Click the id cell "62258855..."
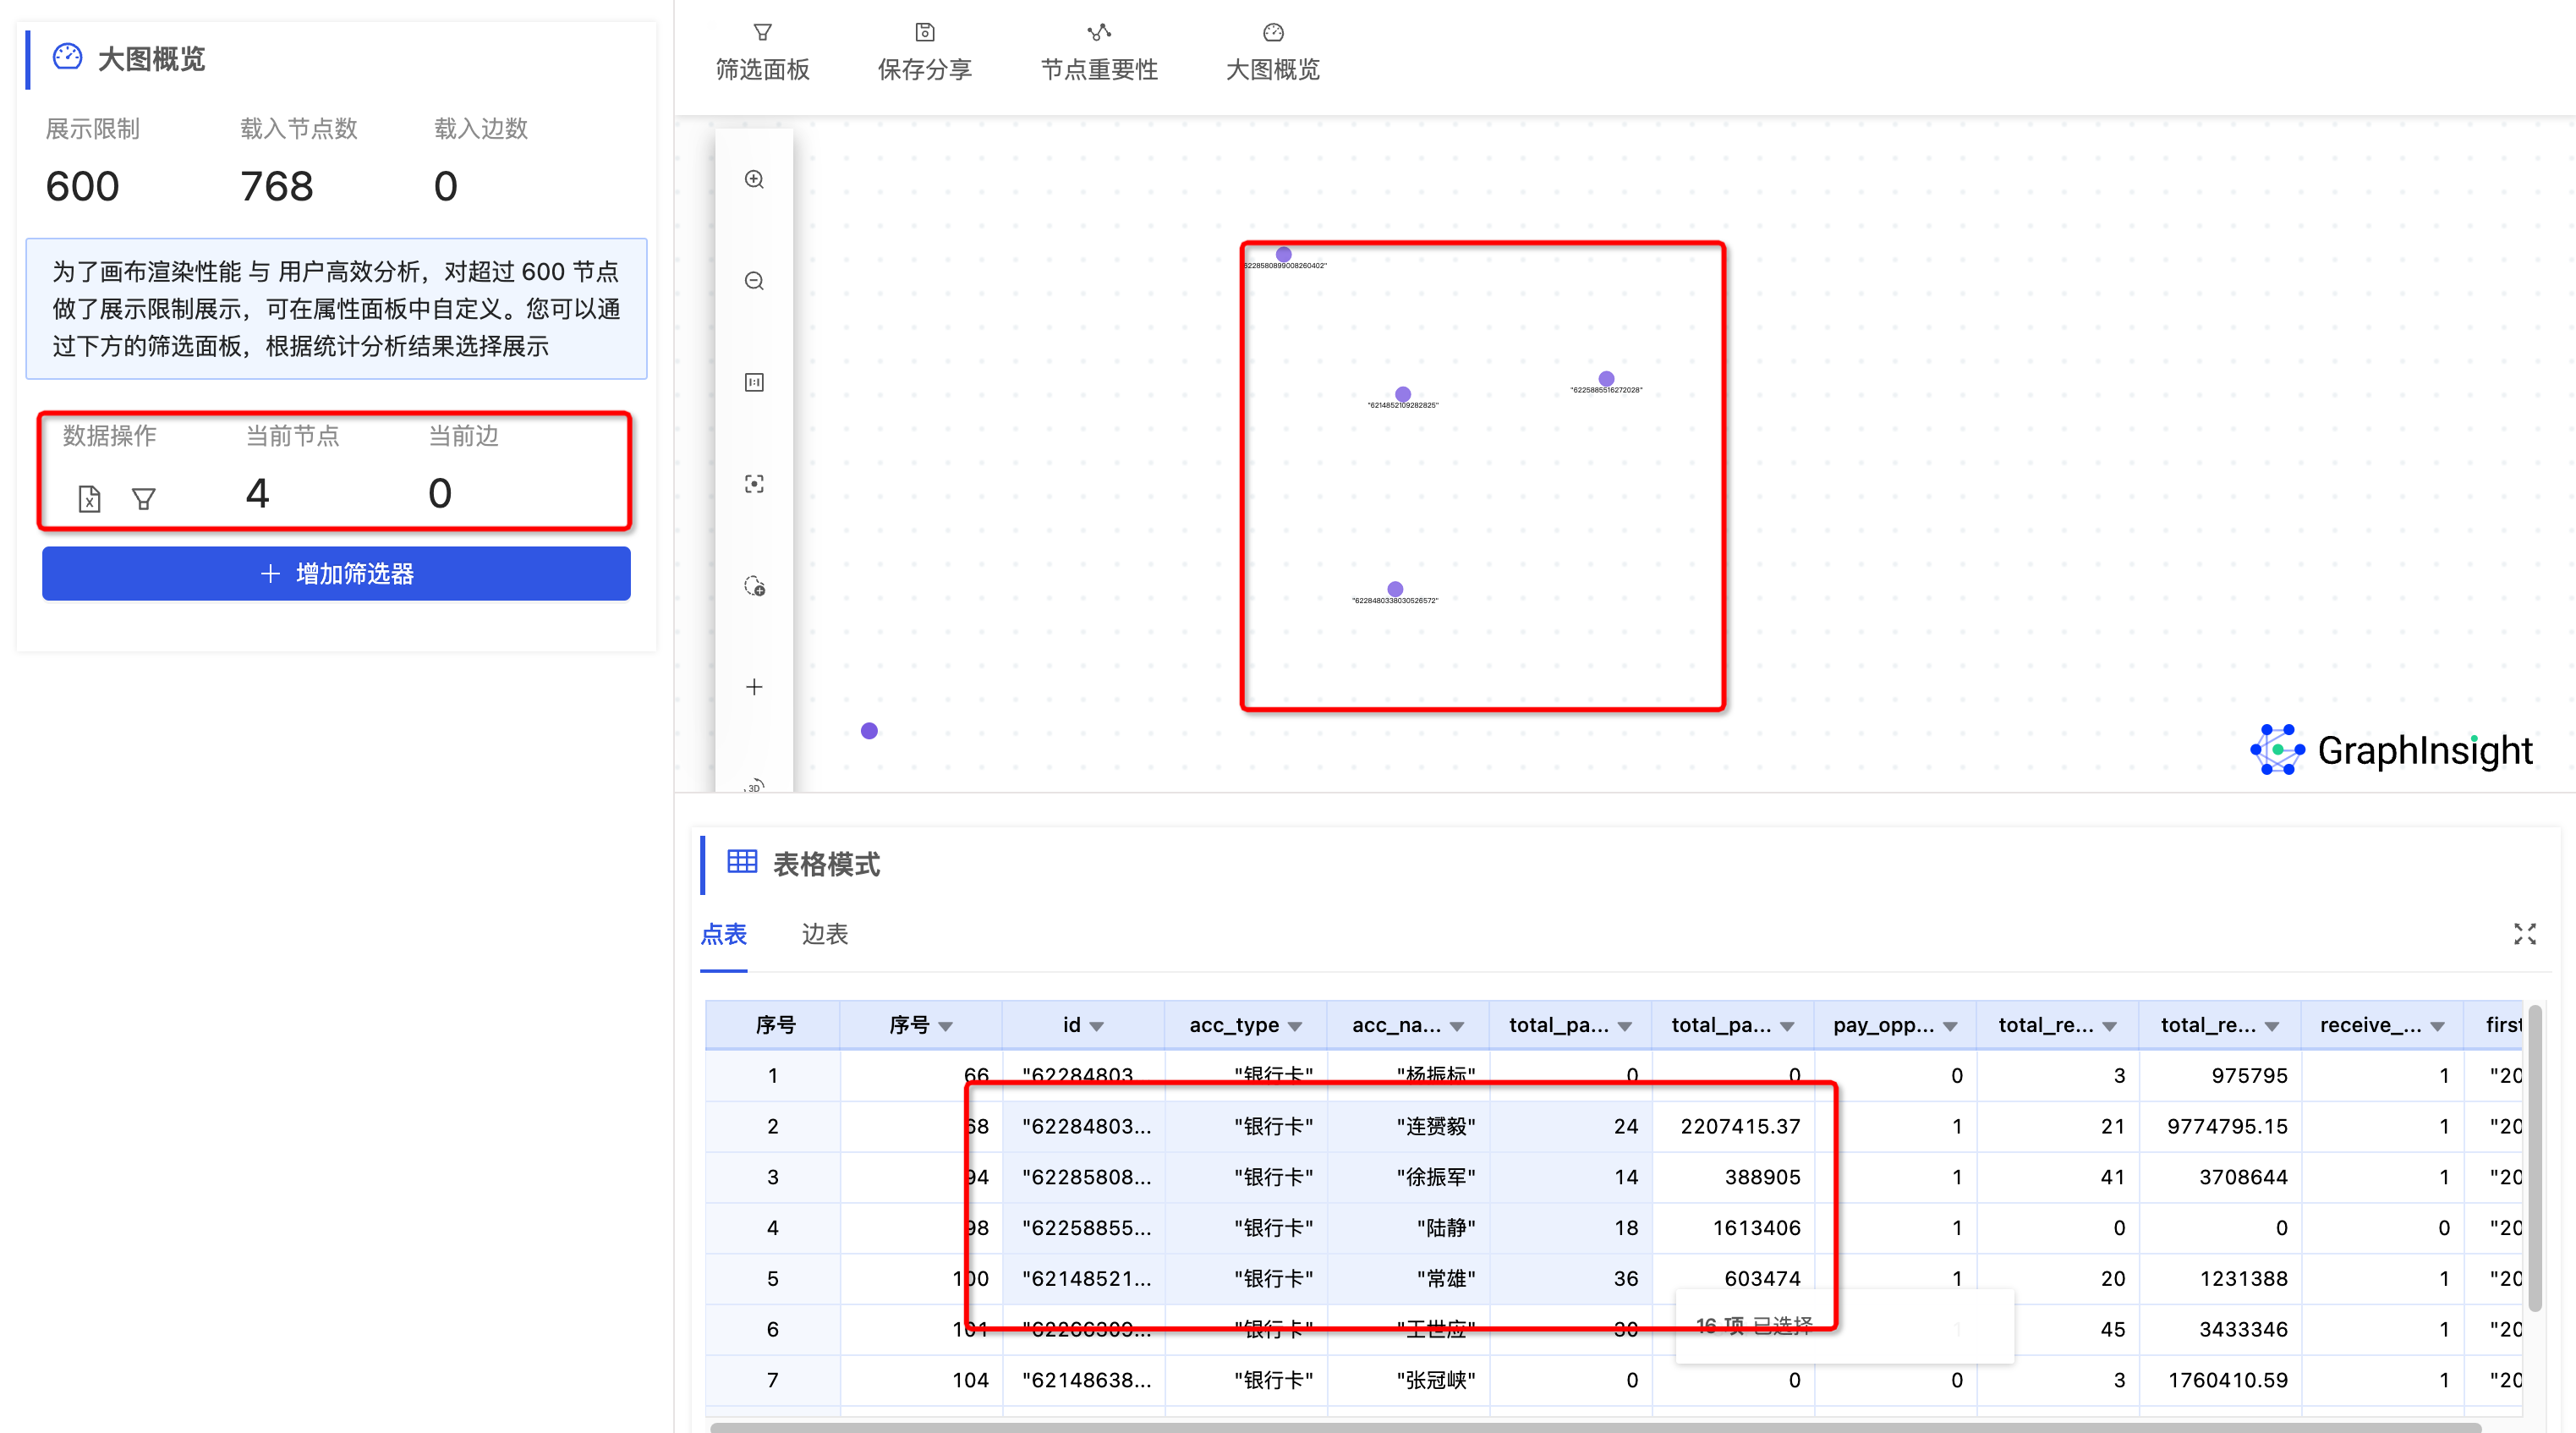This screenshot has width=2576, height=1433. (x=1086, y=1228)
